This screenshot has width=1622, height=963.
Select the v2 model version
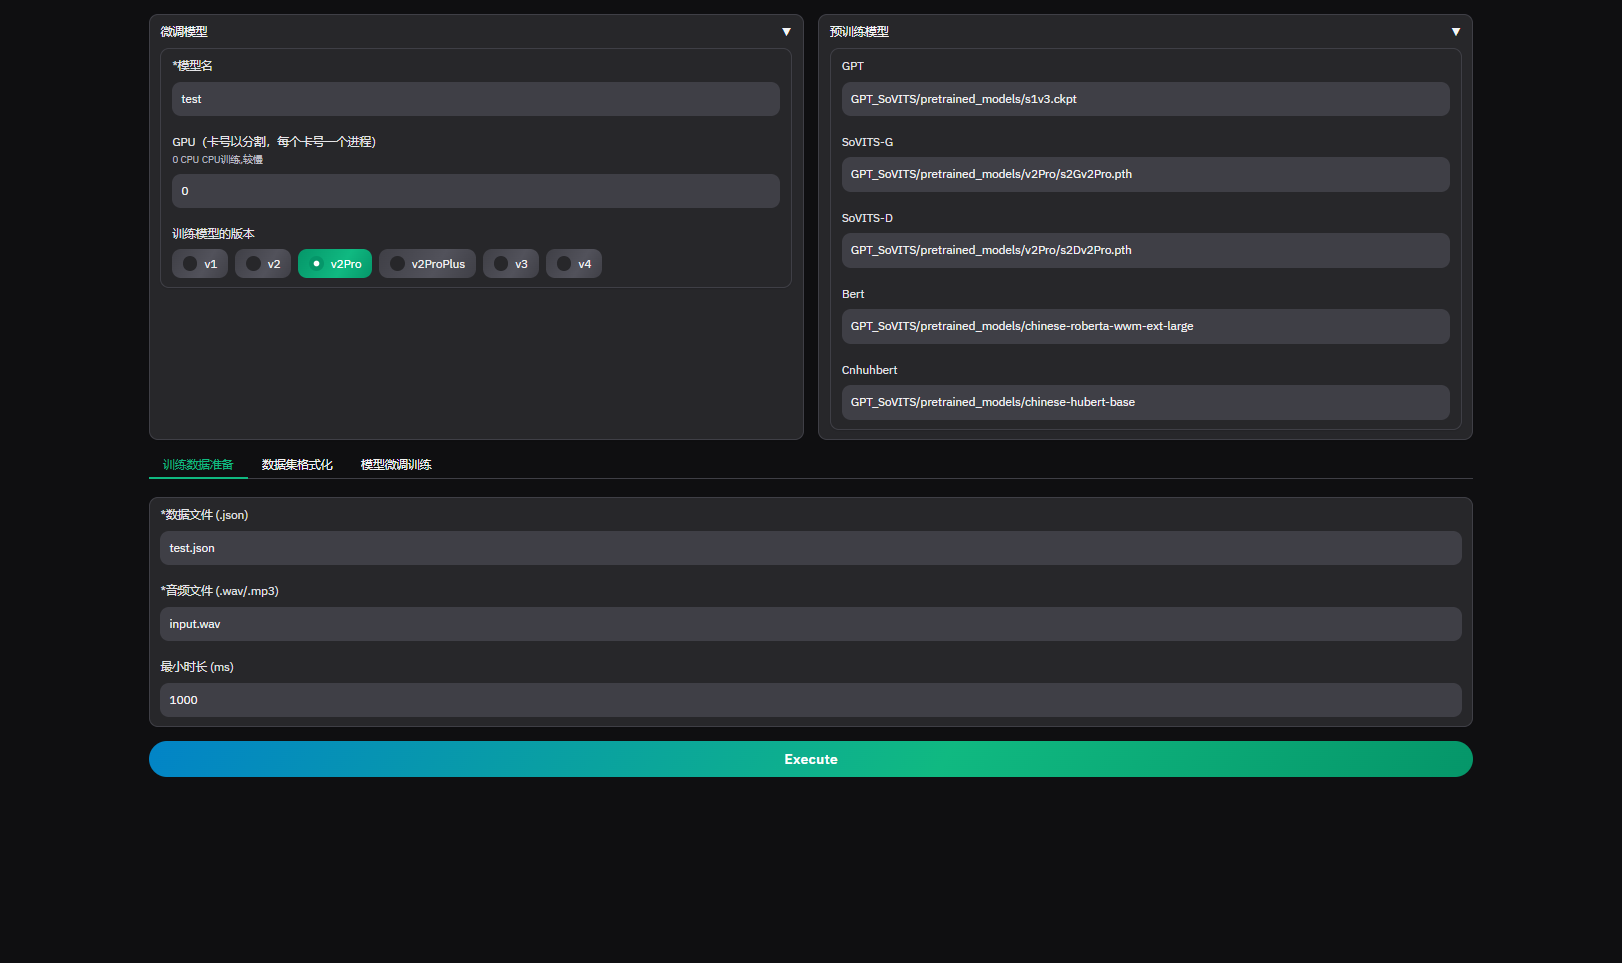[263, 264]
